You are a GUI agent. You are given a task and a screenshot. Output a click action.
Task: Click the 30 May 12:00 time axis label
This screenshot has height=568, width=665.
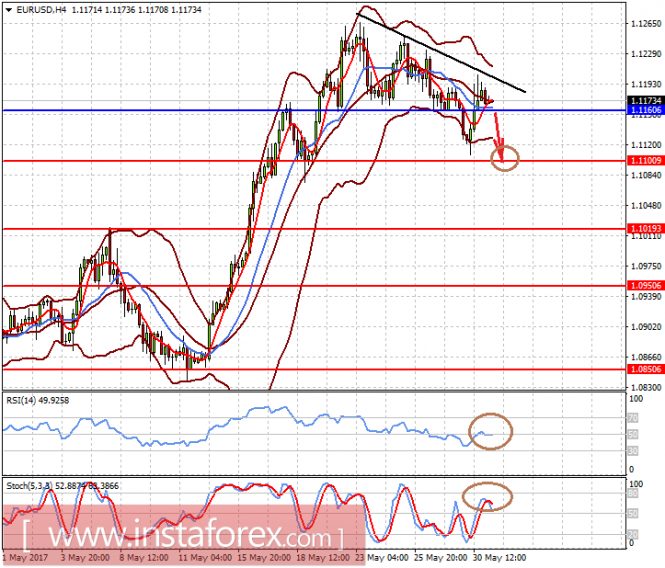point(499,557)
